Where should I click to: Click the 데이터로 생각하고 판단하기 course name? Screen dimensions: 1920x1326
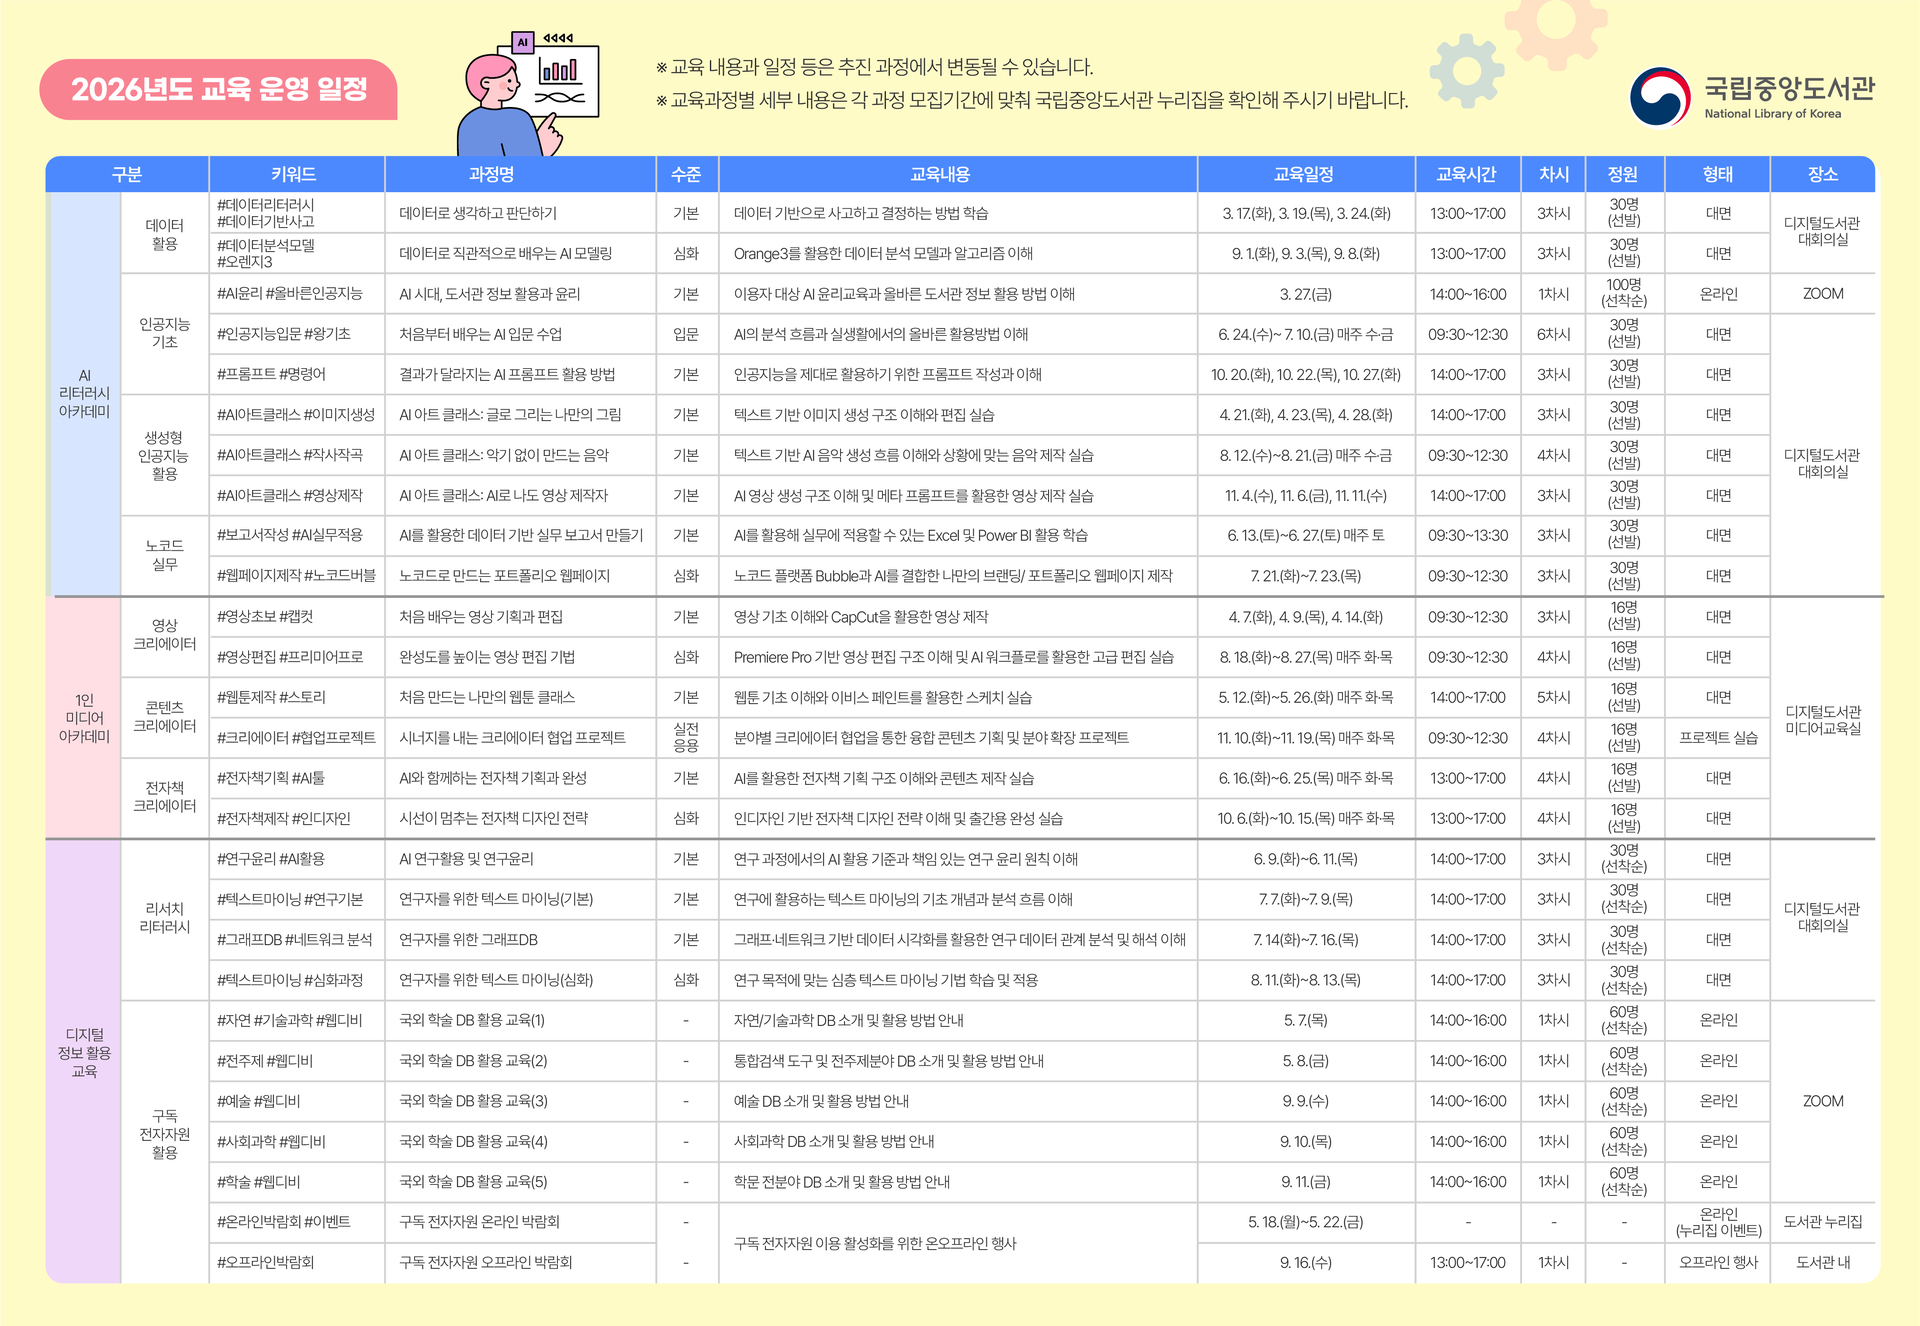coord(478,213)
